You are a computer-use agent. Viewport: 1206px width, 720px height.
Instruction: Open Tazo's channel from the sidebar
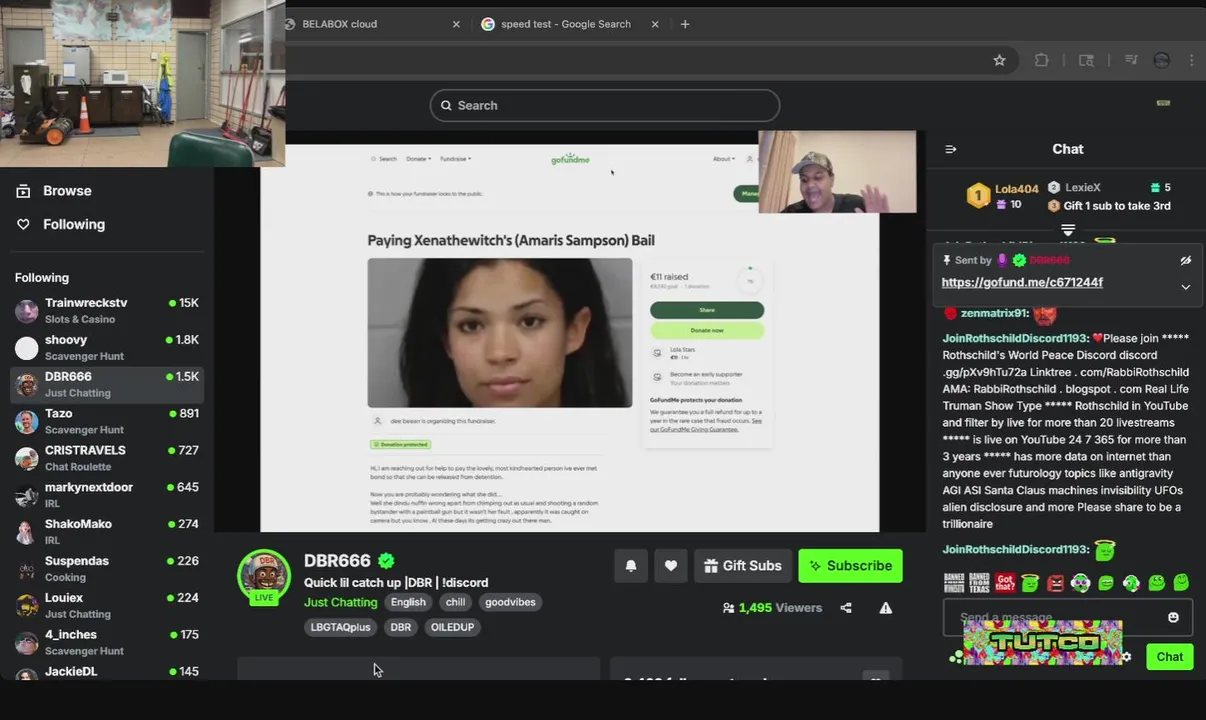coord(107,421)
